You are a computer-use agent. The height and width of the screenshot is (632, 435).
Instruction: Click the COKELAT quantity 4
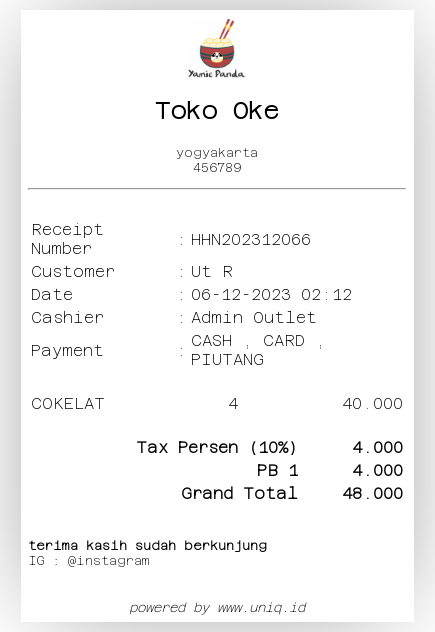pyautogui.click(x=233, y=404)
